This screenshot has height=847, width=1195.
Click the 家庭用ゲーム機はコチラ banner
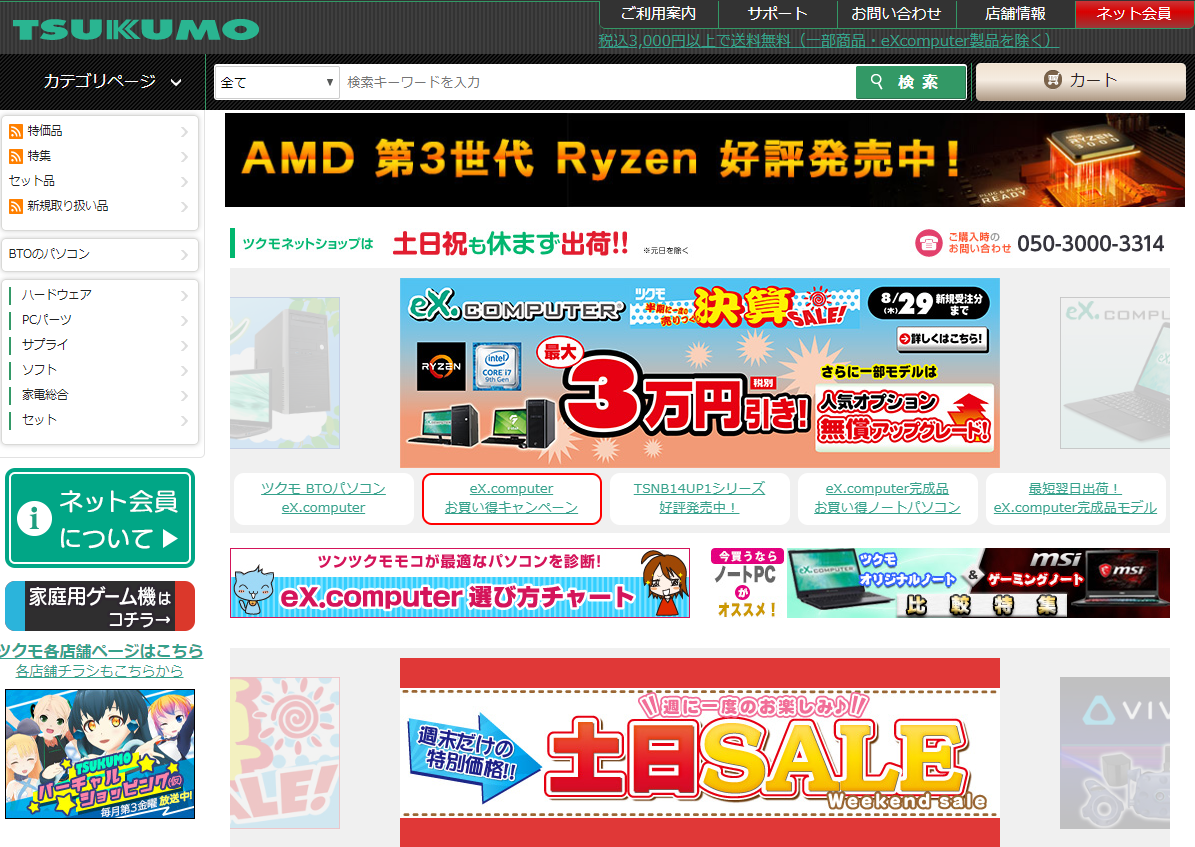(x=100, y=606)
